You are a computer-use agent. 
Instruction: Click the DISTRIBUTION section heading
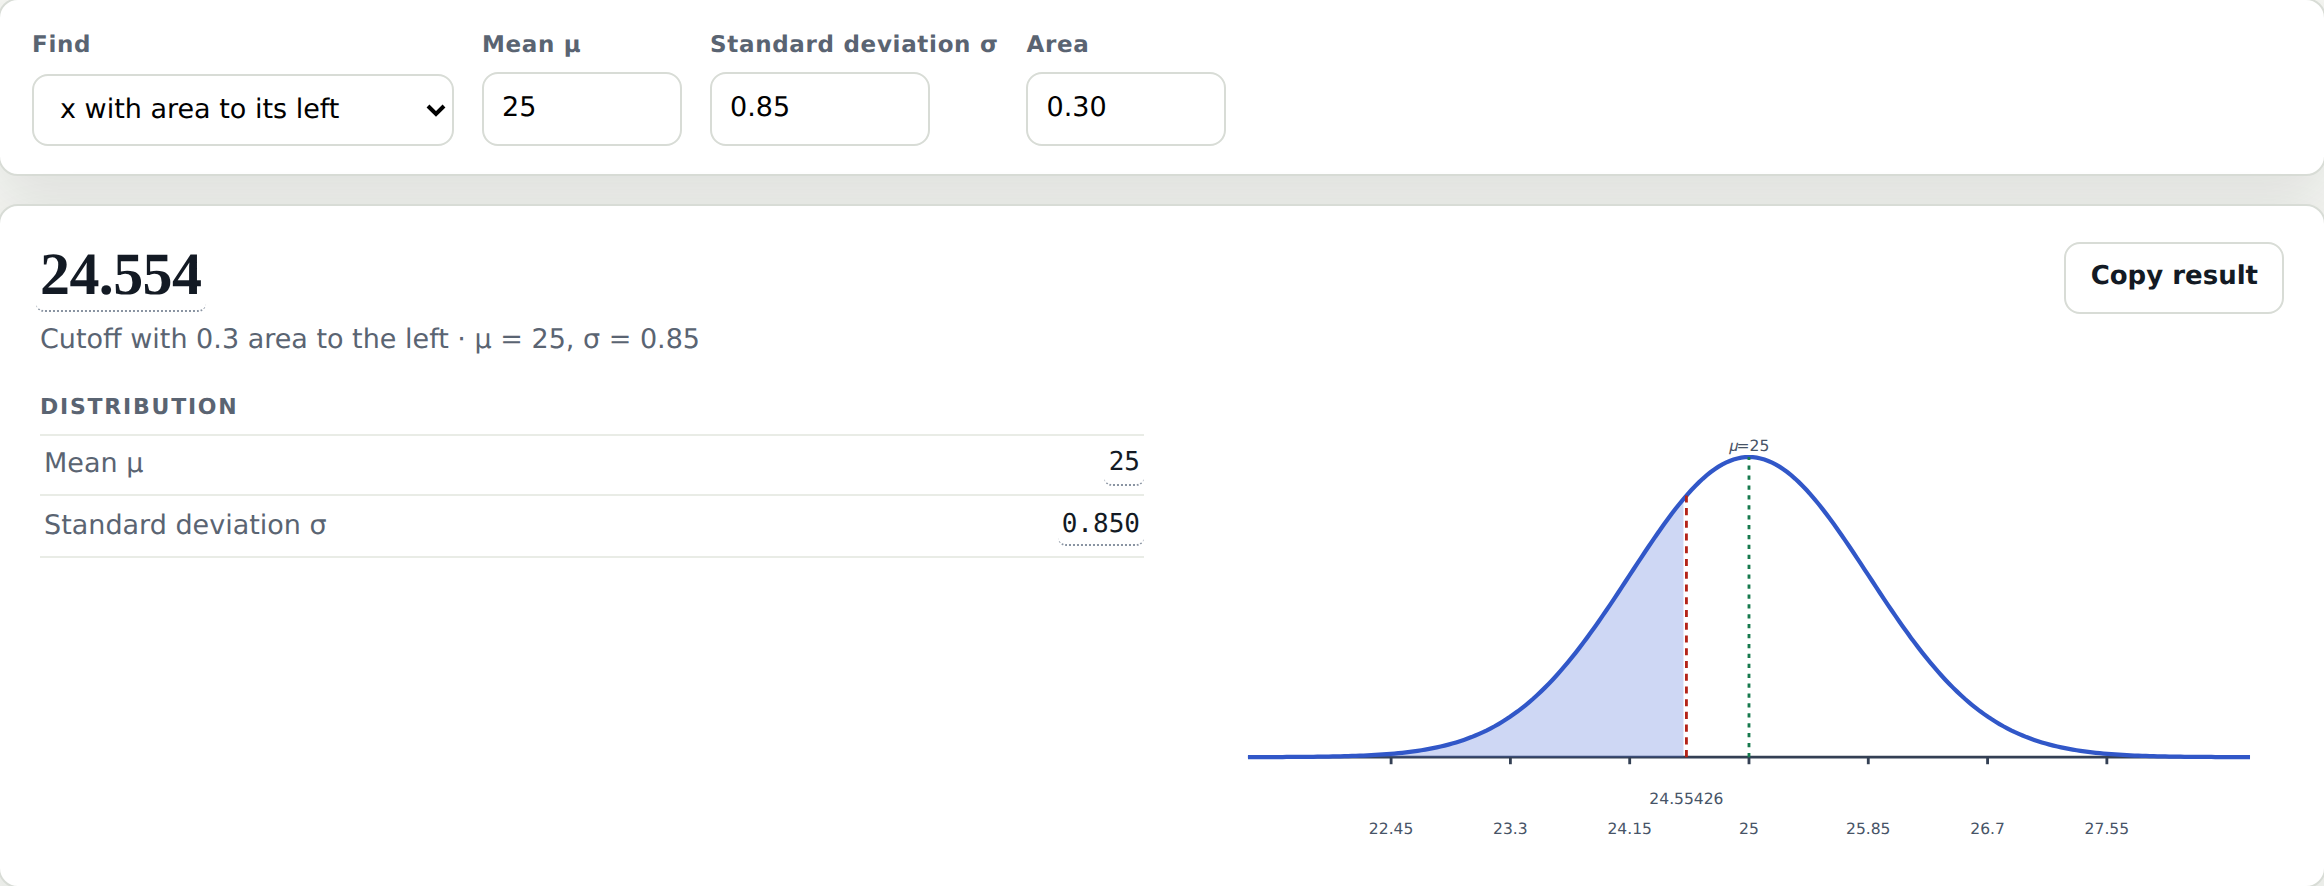(x=139, y=407)
